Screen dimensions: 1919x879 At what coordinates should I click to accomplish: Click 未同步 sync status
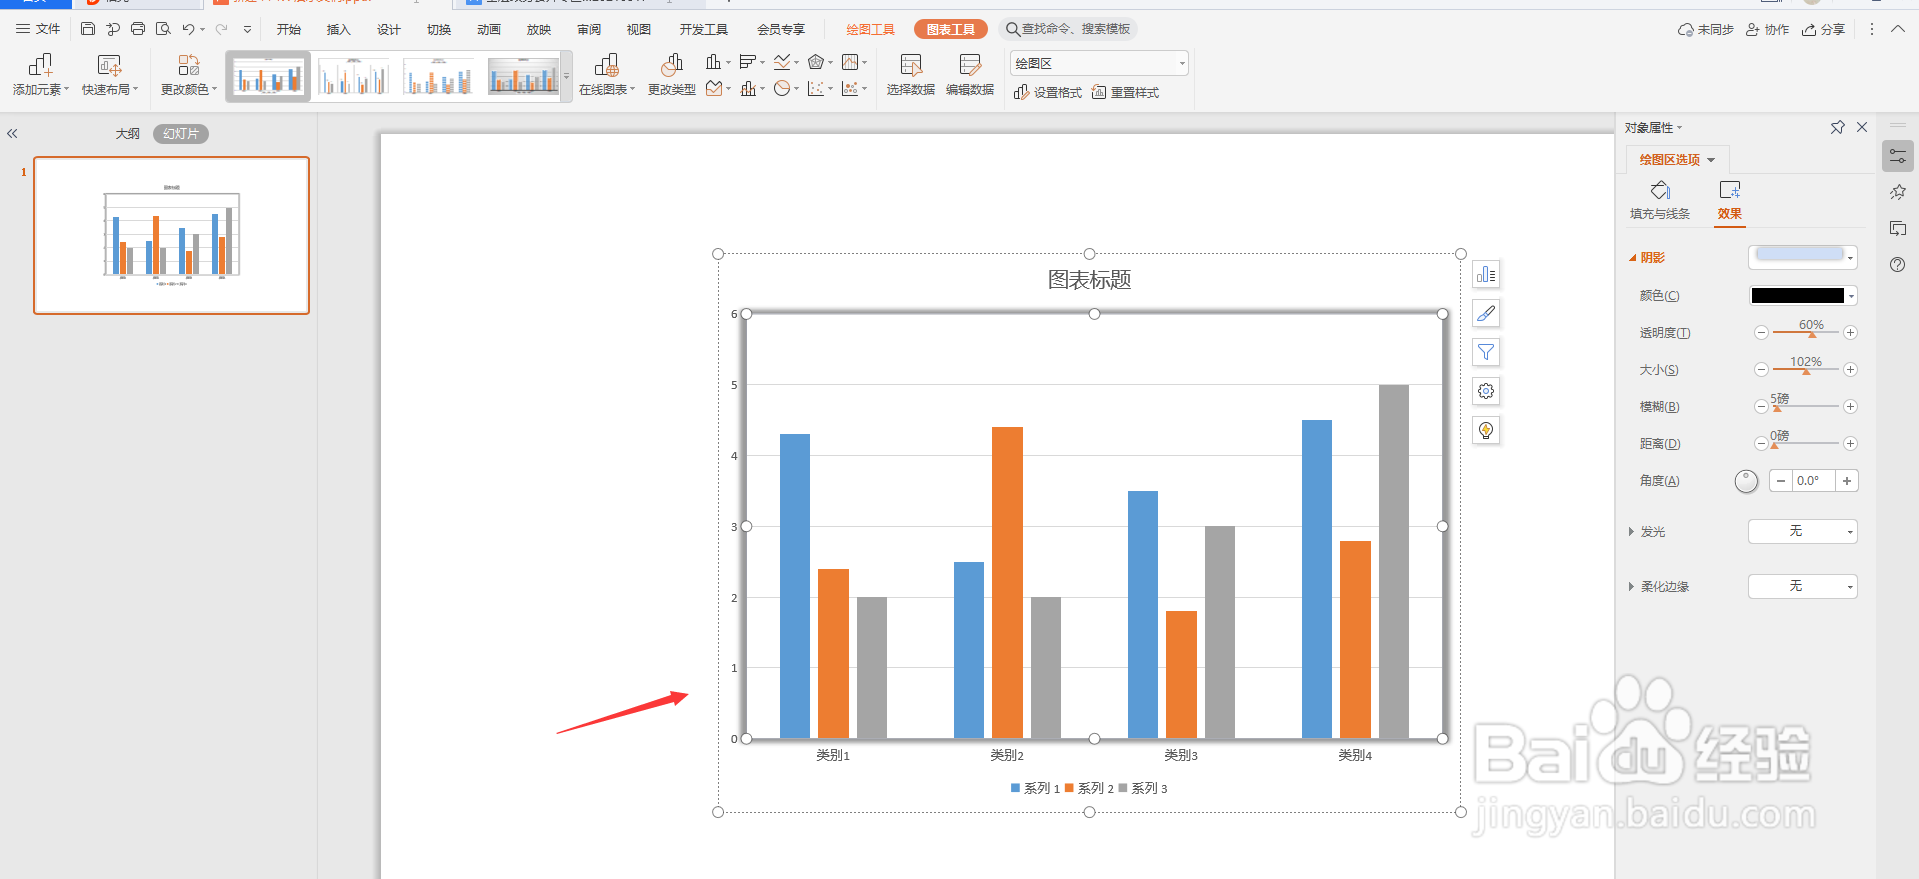pyautogui.click(x=1706, y=29)
